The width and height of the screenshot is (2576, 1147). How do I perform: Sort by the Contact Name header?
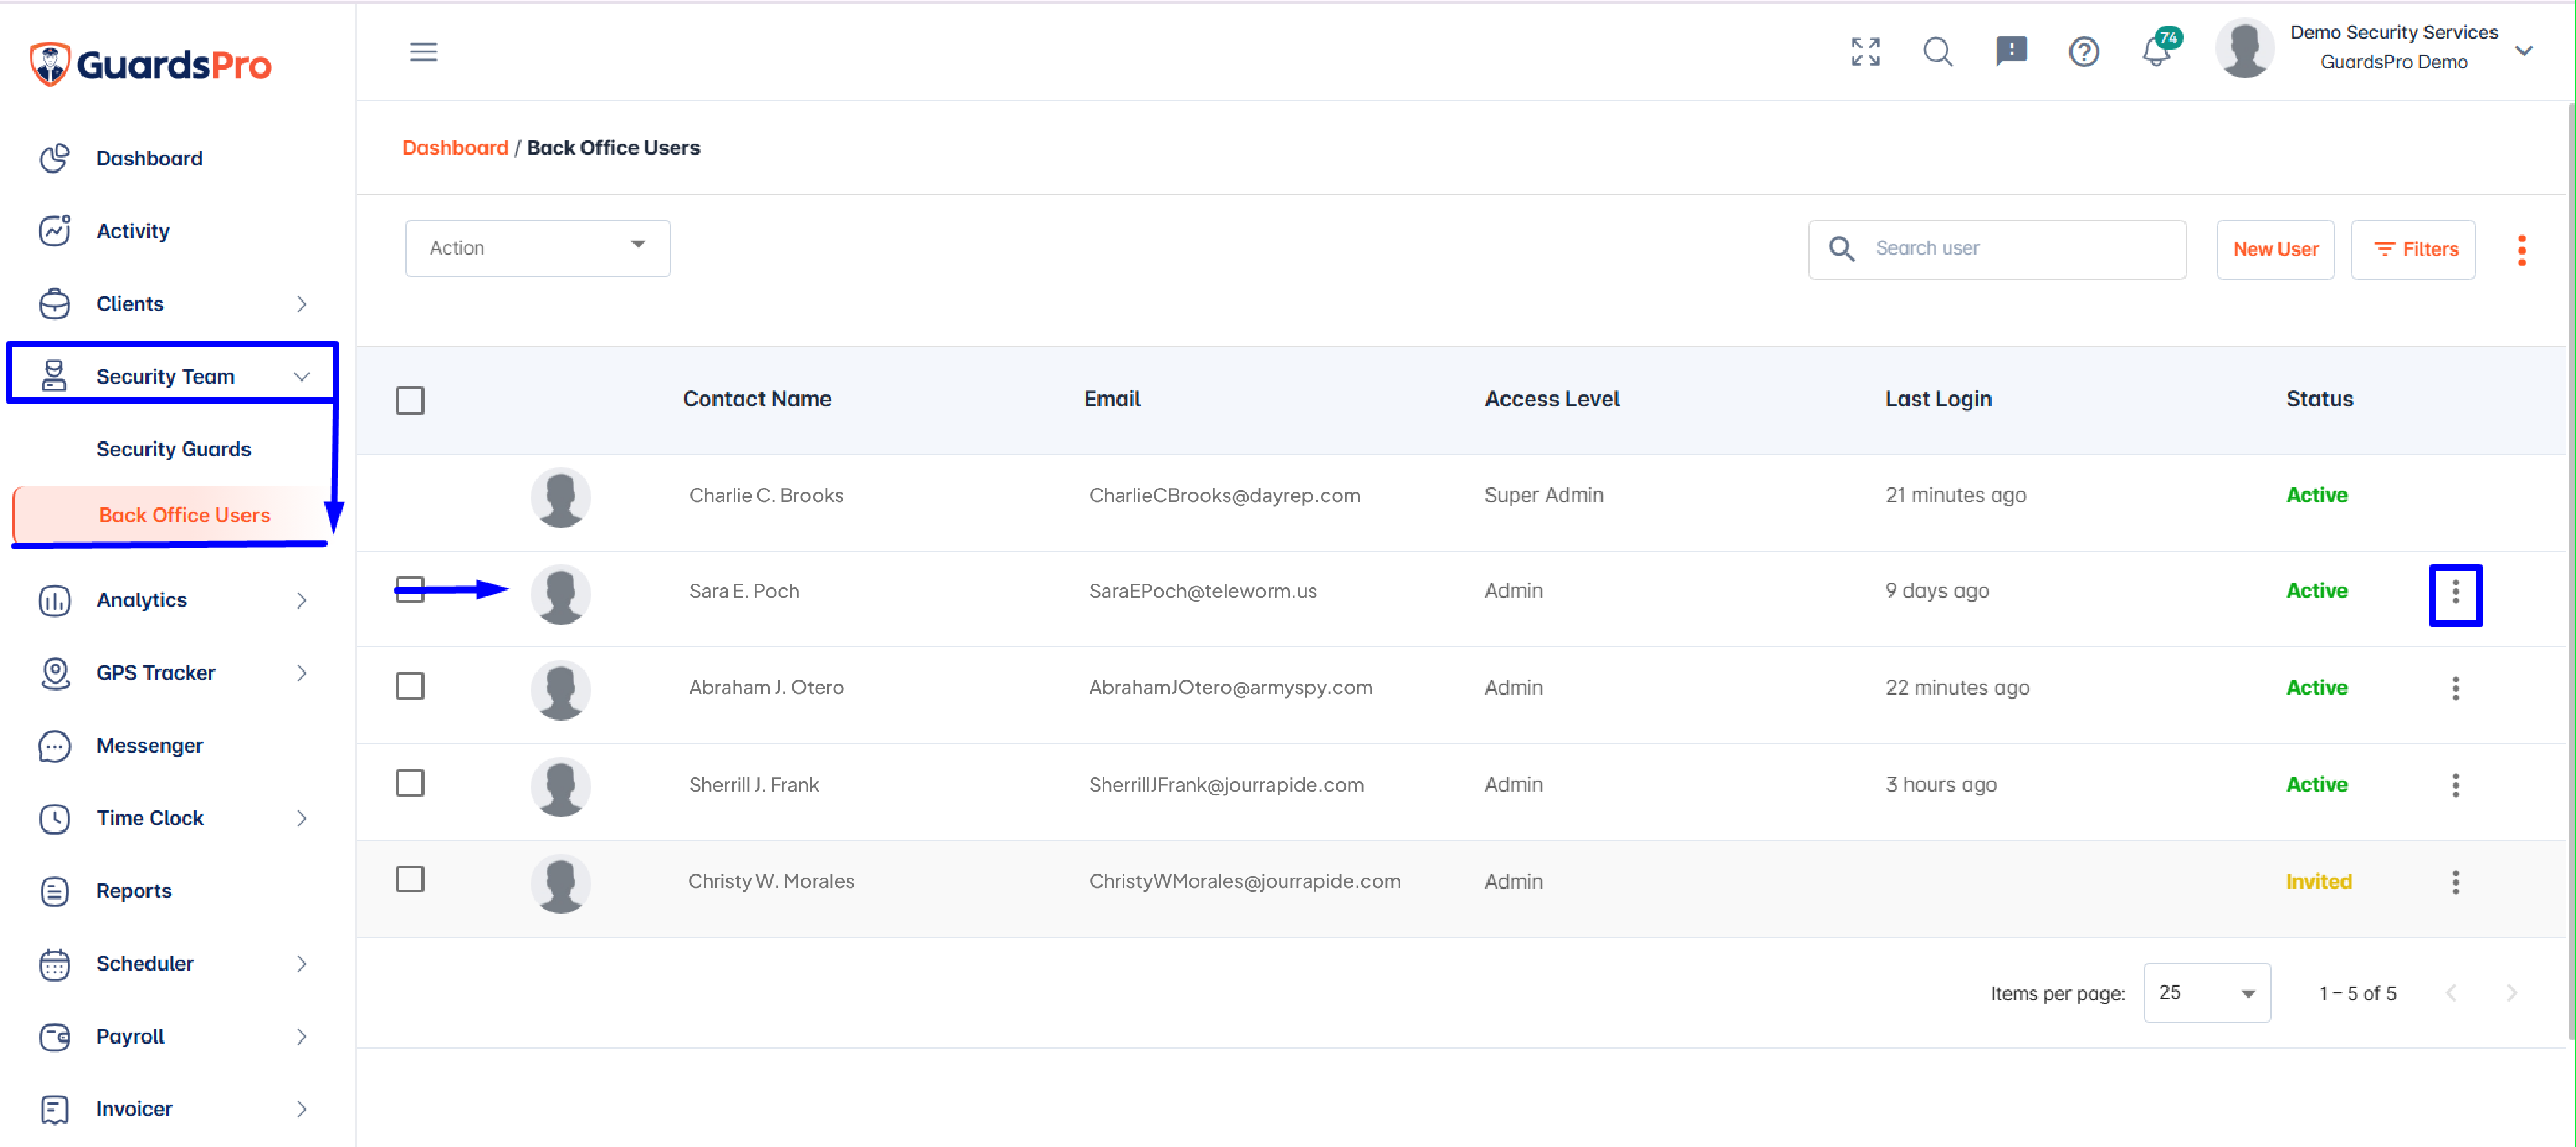[x=757, y=399]
